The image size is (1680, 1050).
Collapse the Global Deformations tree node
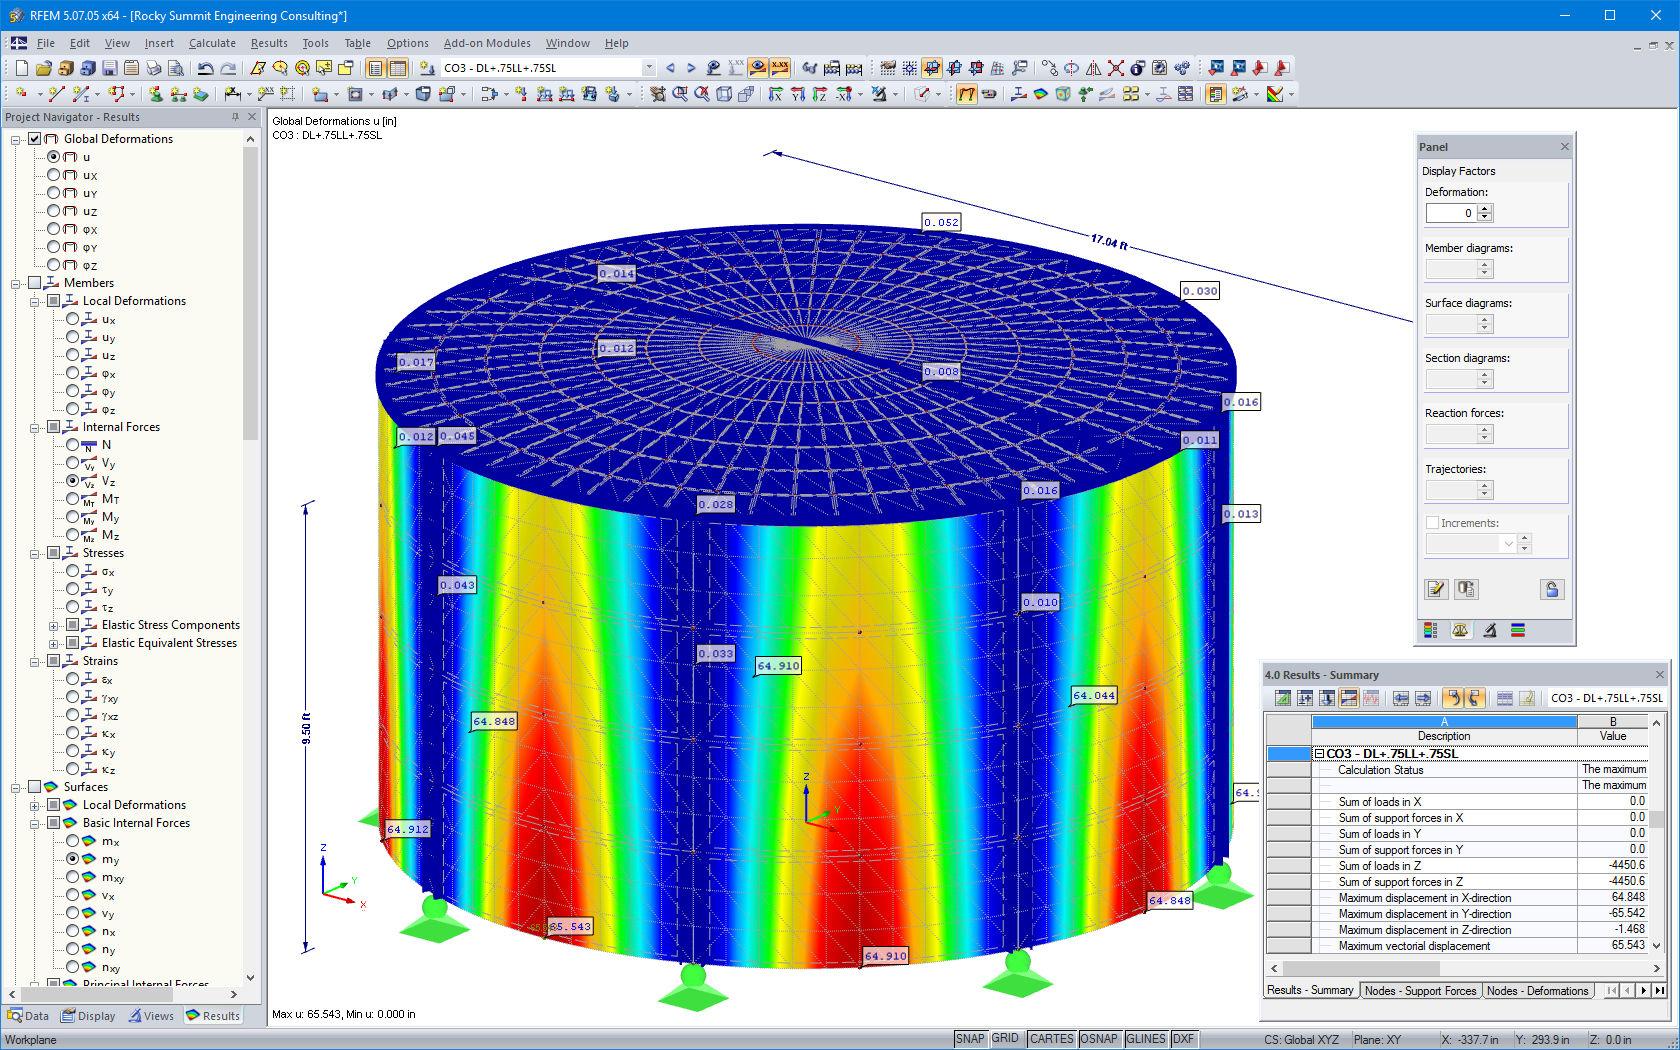click(x=16, y=139)
